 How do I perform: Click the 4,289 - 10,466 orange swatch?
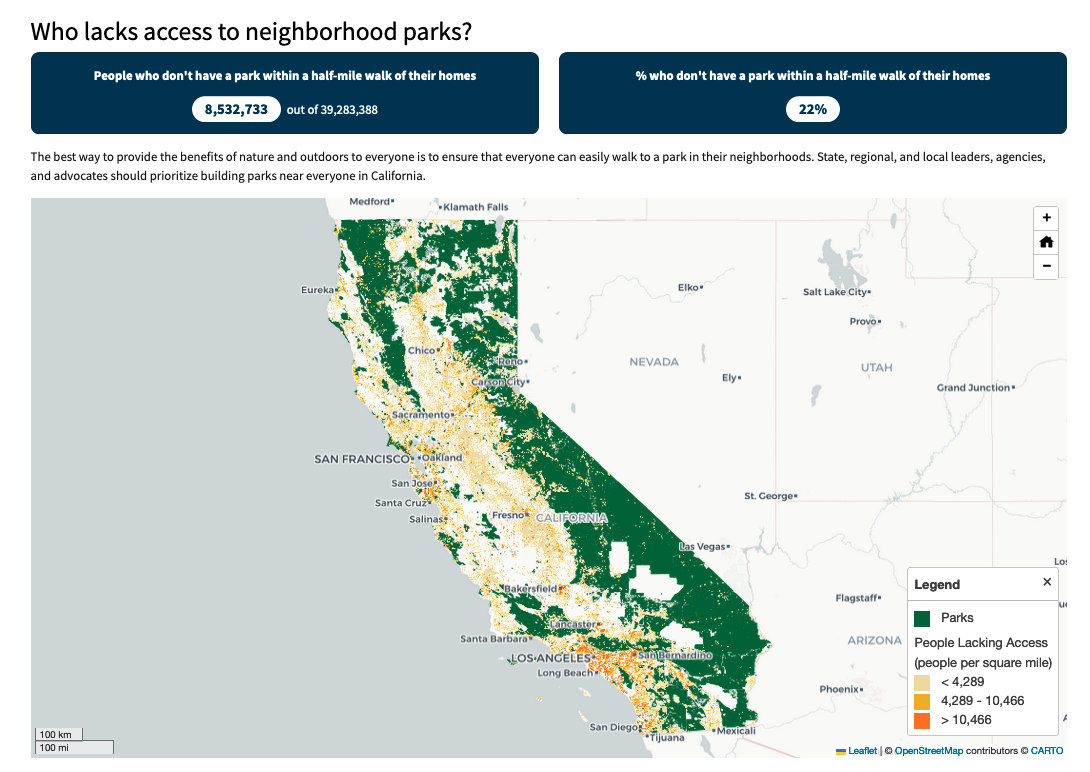922,701
